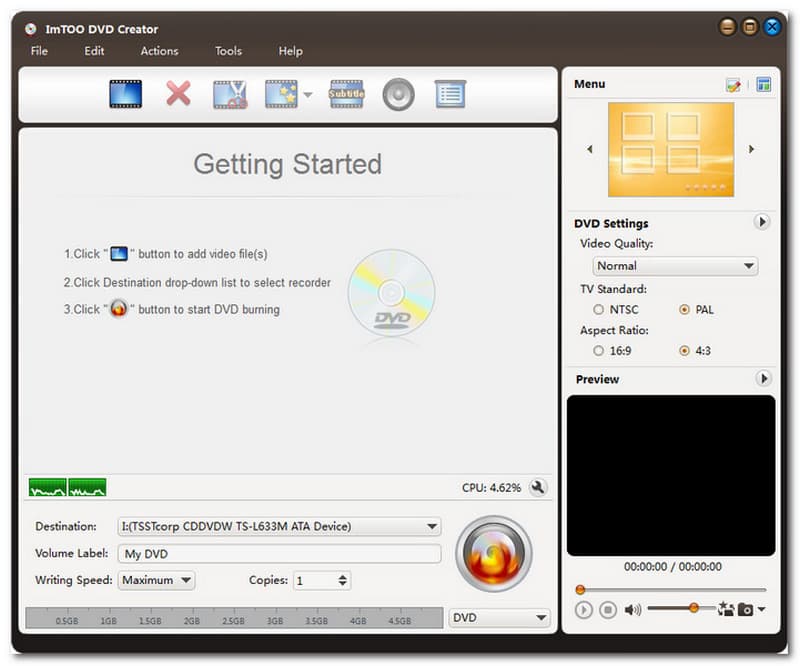Open the Video Quality dropdown

[674, 266]
